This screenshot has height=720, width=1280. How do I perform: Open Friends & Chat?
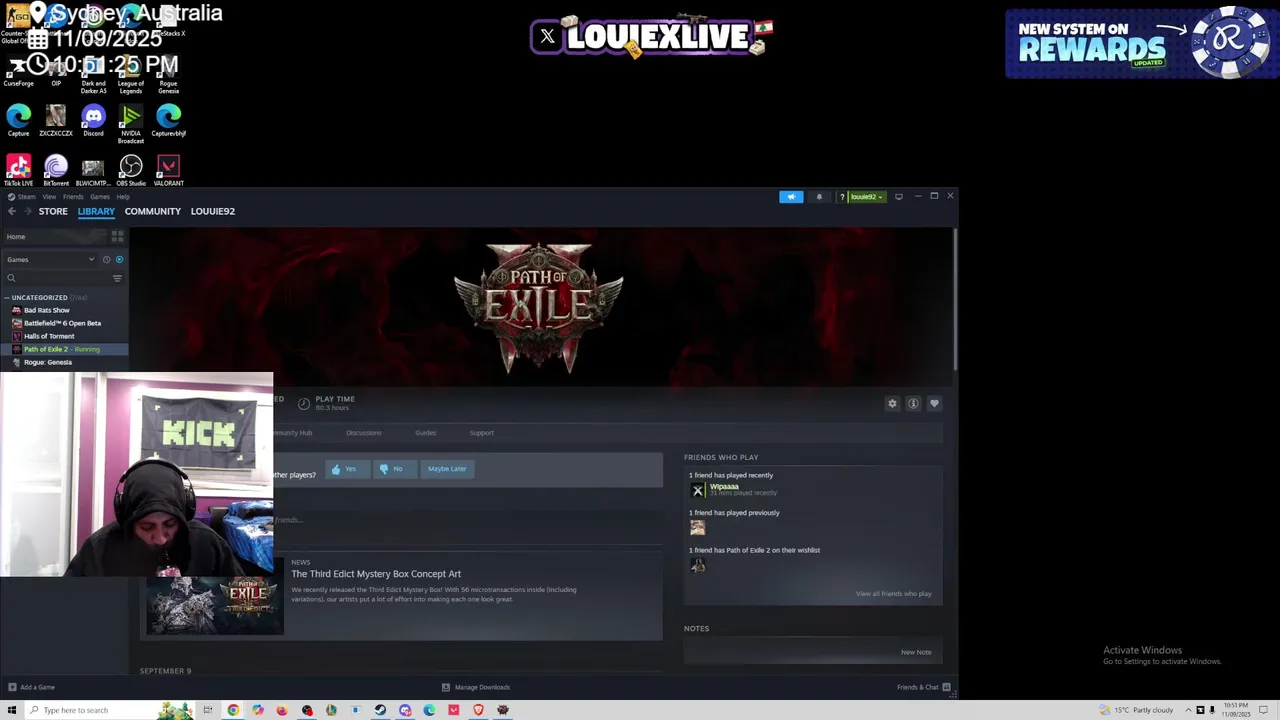click(x=924, y=687)
